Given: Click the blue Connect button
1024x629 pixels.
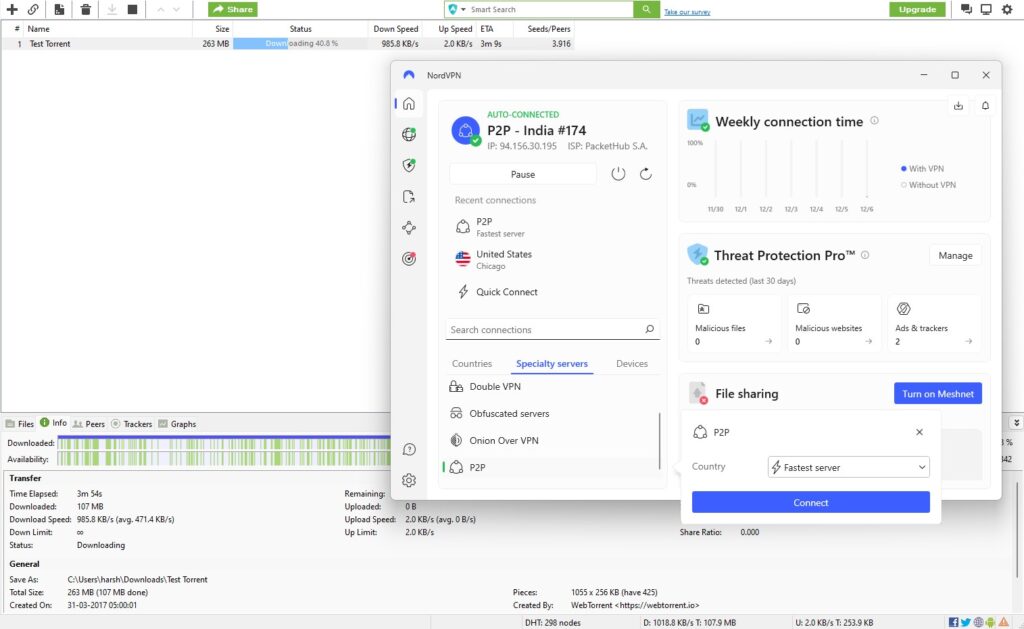Looking at the screenshot, I should click(810, 502).
